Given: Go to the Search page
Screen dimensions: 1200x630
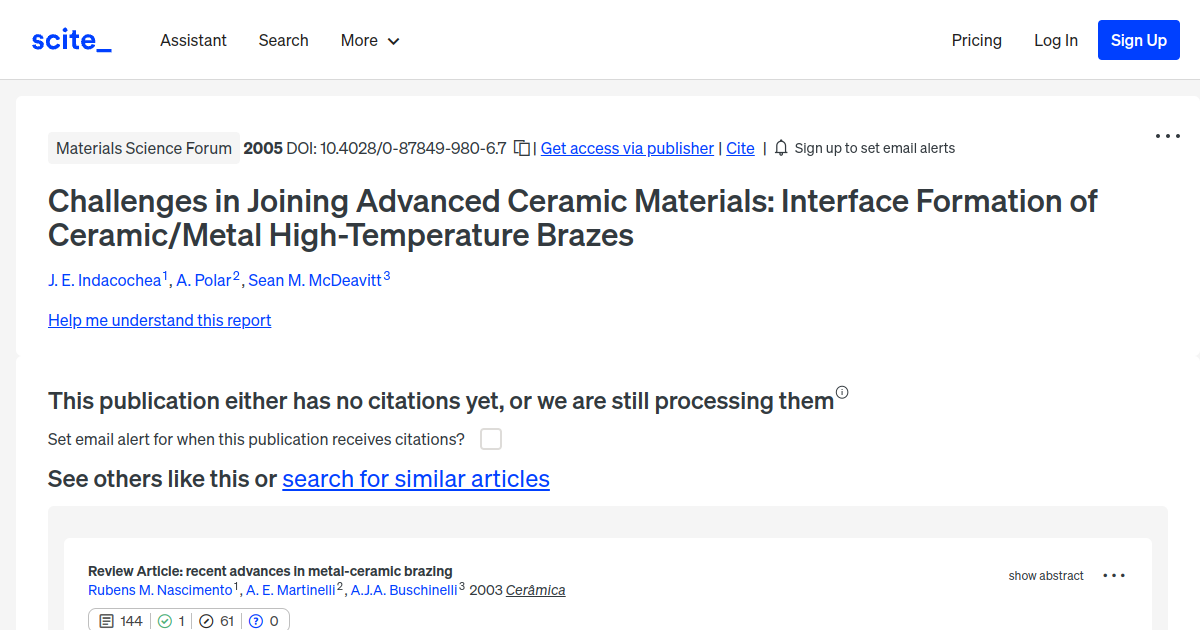Looking at the screenshot, I should tap(283, 40).
